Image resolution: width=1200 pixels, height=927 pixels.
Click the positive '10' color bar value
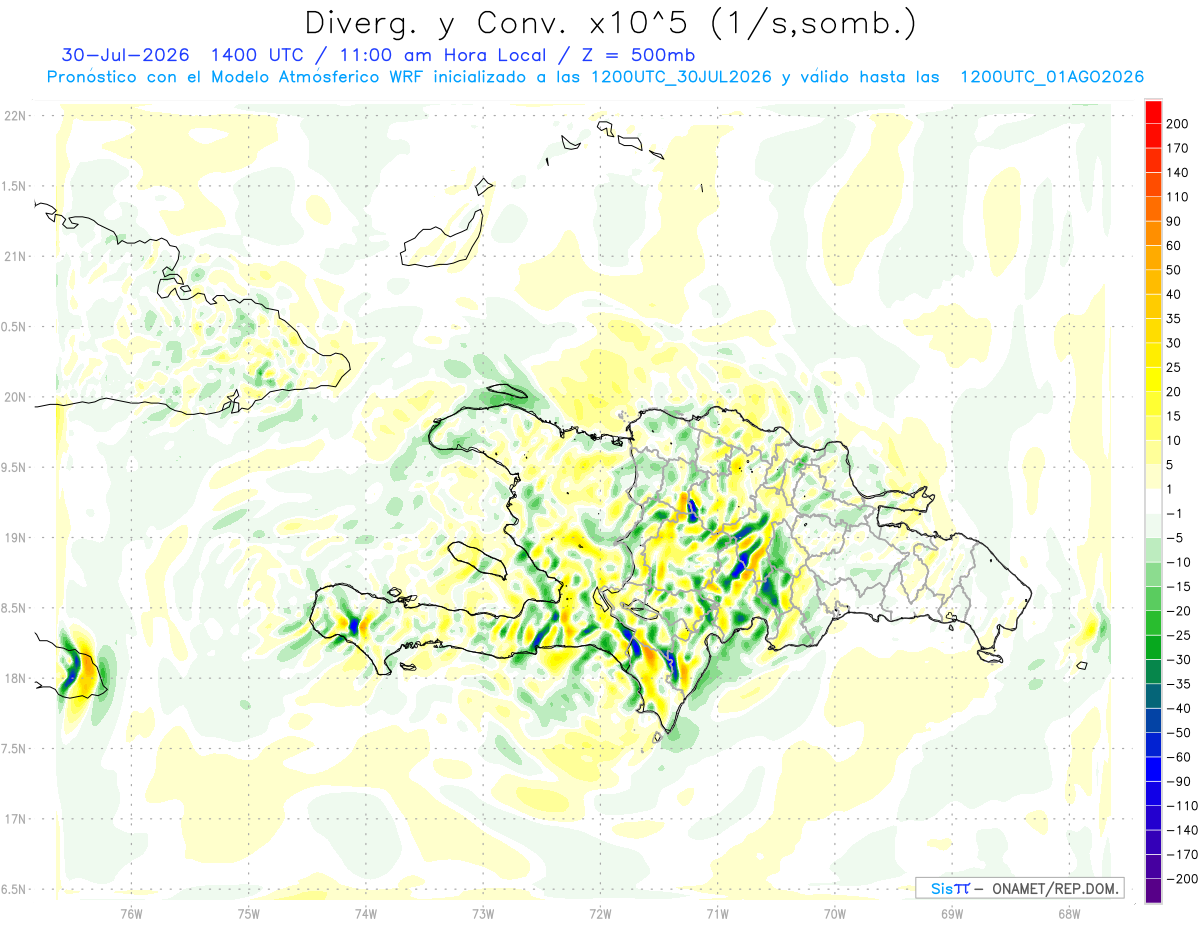[x=1174, y=441]
